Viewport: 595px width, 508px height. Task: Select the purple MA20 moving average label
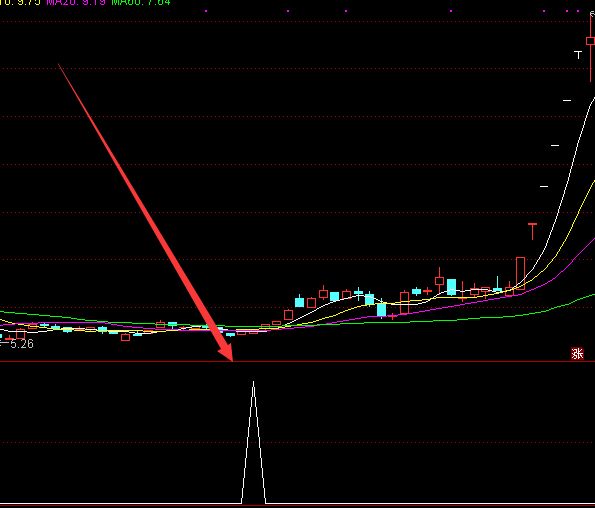coord(76,2)
